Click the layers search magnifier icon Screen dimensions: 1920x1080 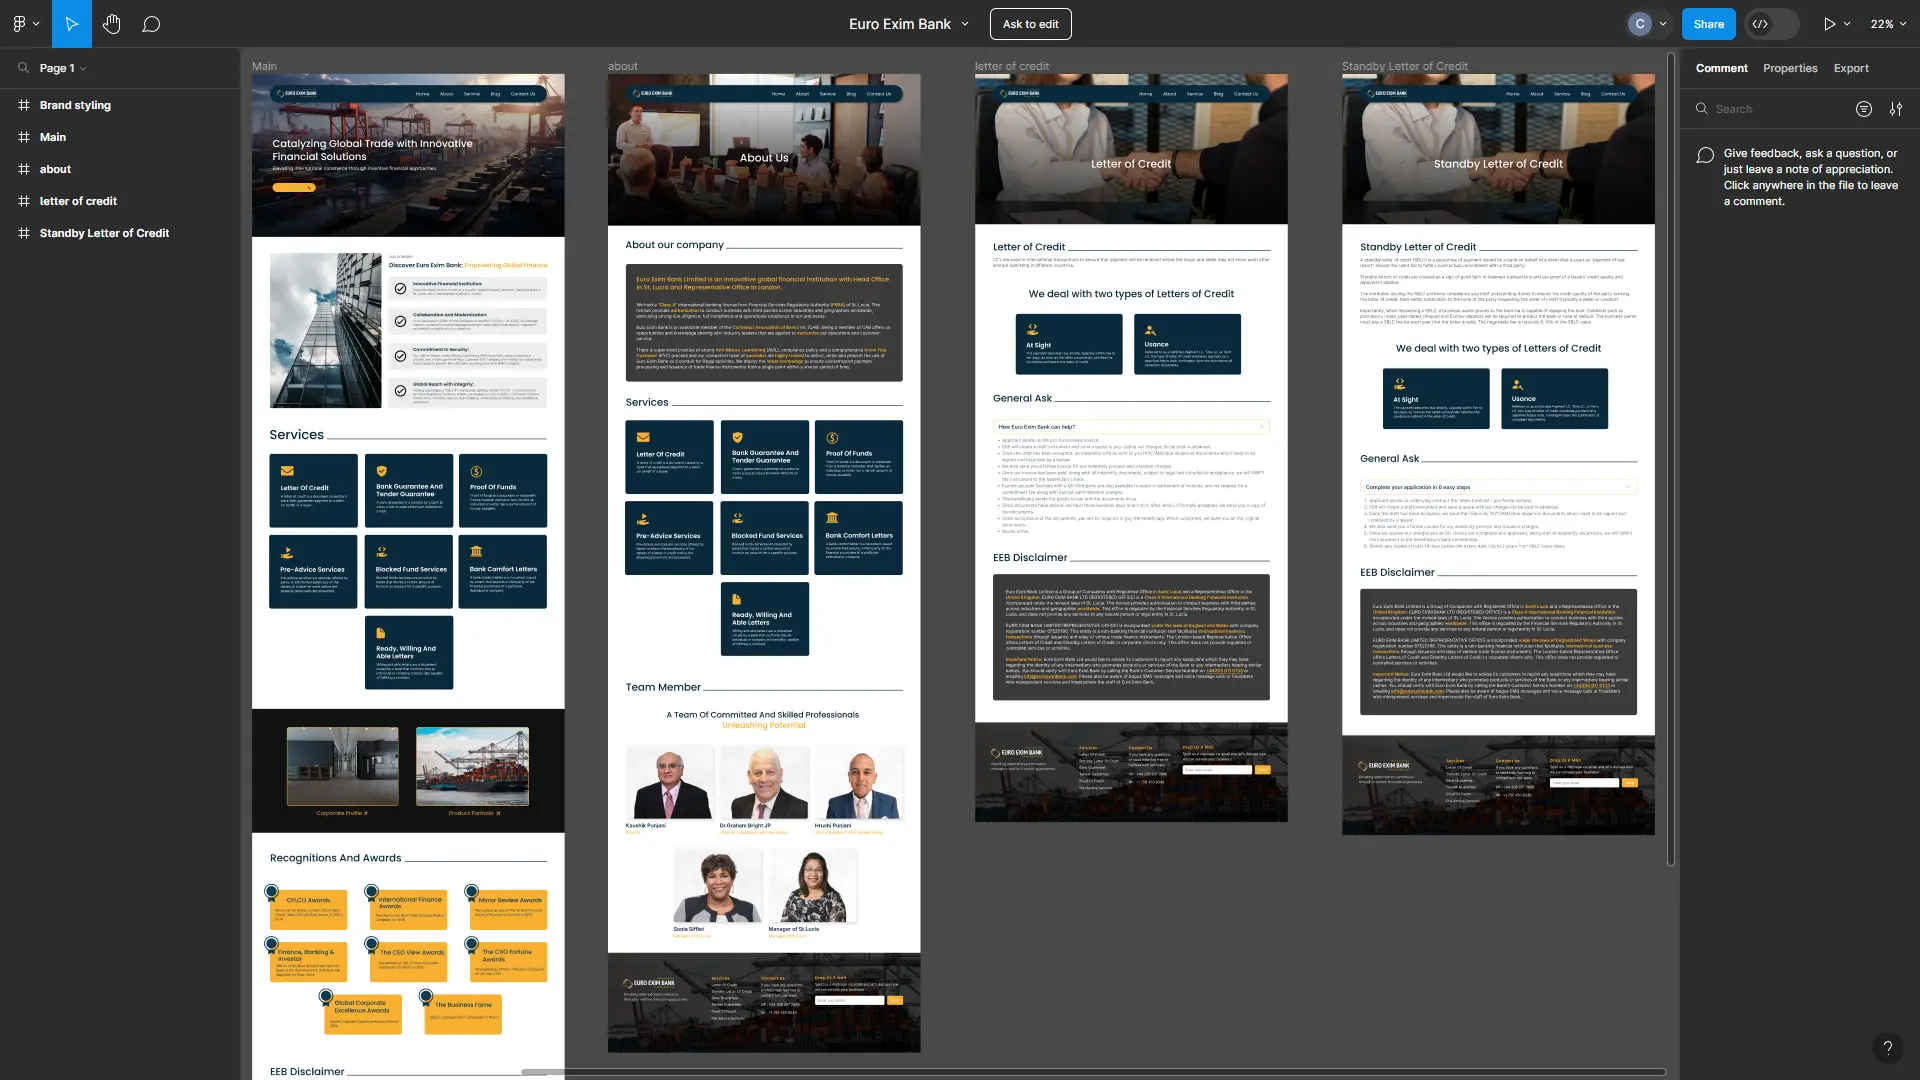point(23,68)
